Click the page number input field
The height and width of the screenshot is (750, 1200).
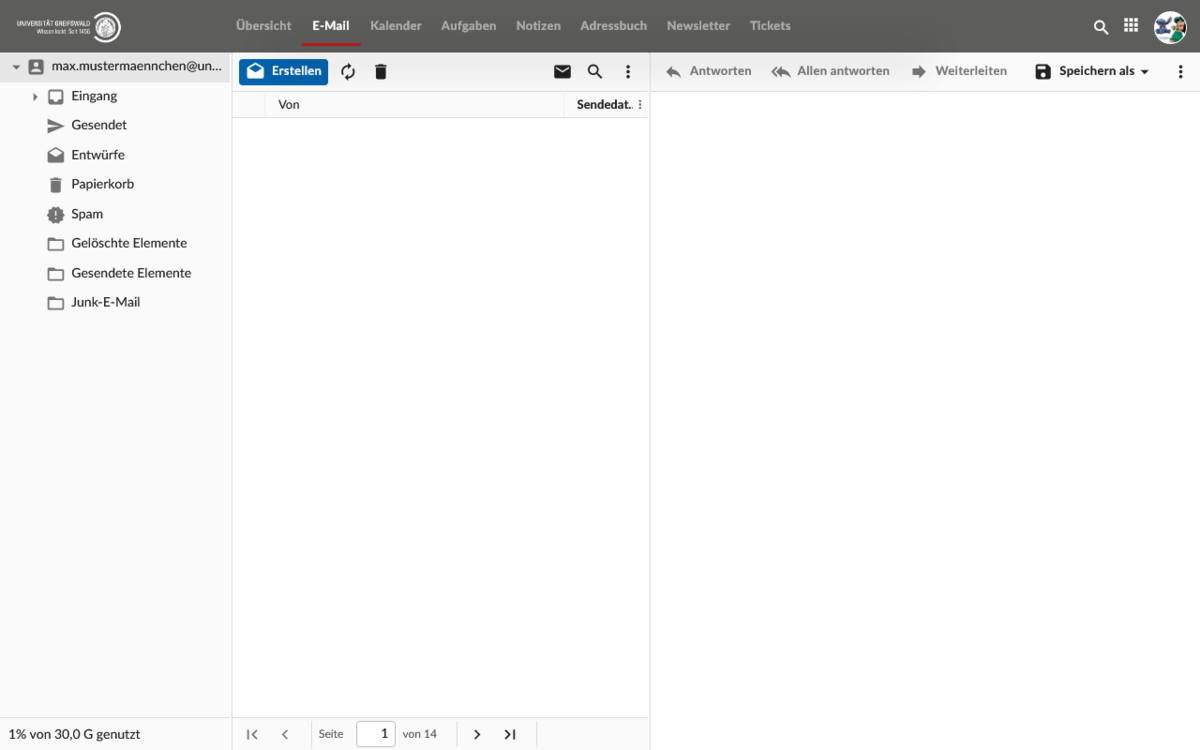tap(376, 734)
